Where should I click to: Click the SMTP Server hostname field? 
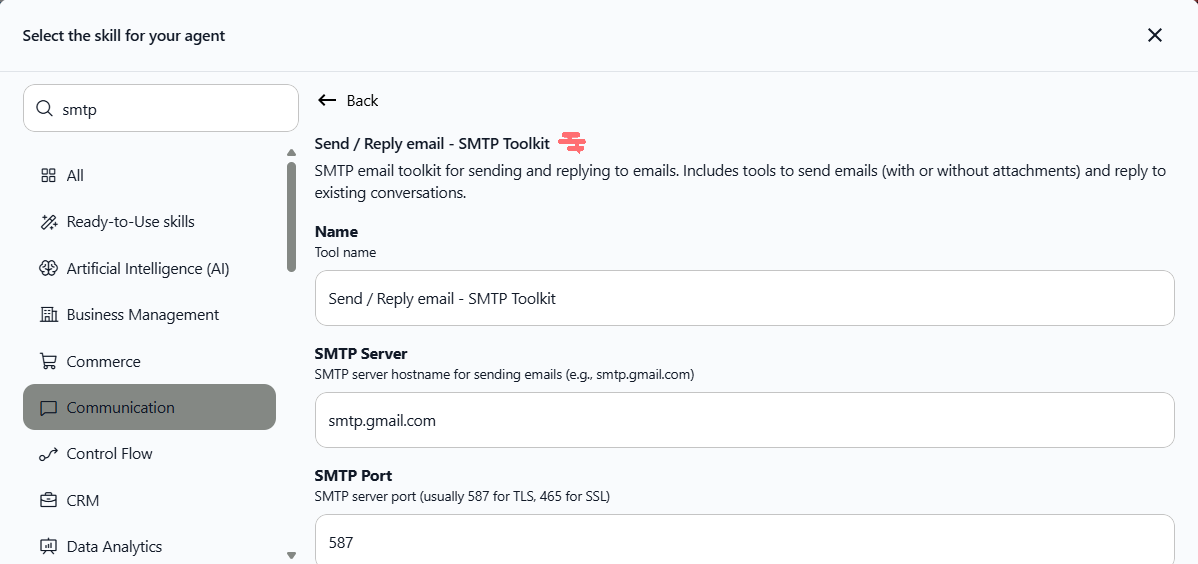(744, 420)
